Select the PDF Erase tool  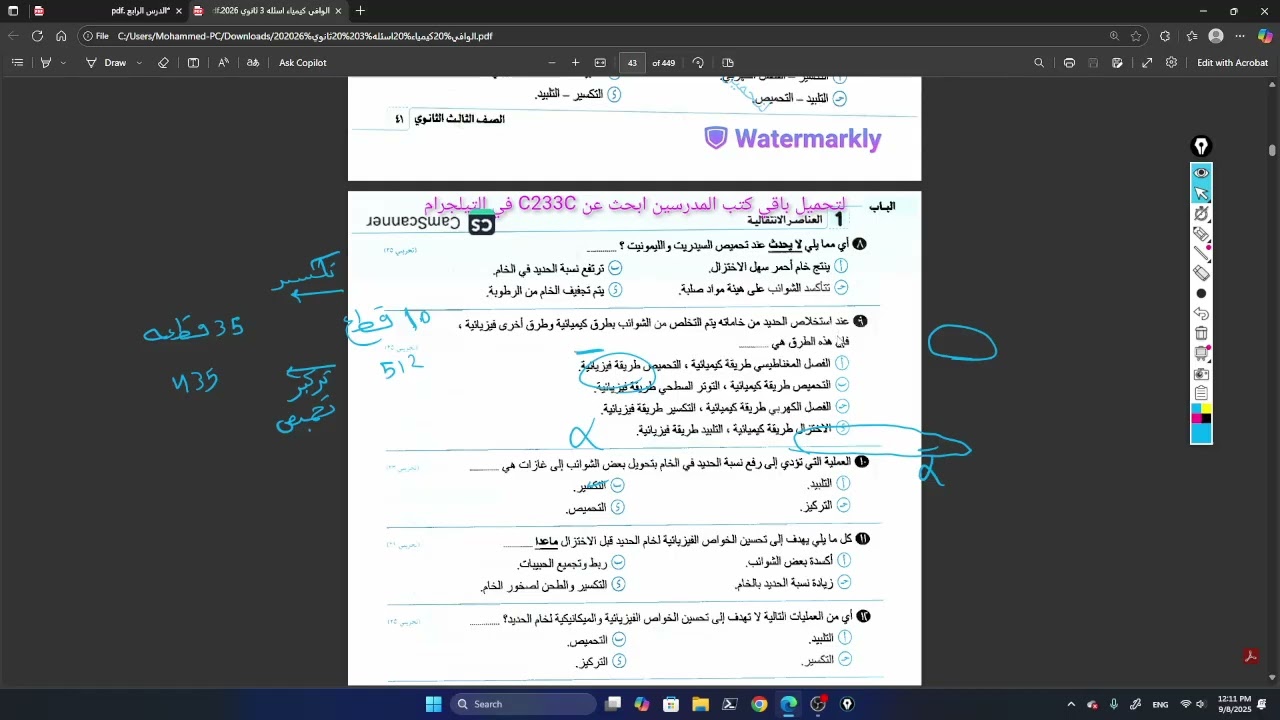(163, 62)
